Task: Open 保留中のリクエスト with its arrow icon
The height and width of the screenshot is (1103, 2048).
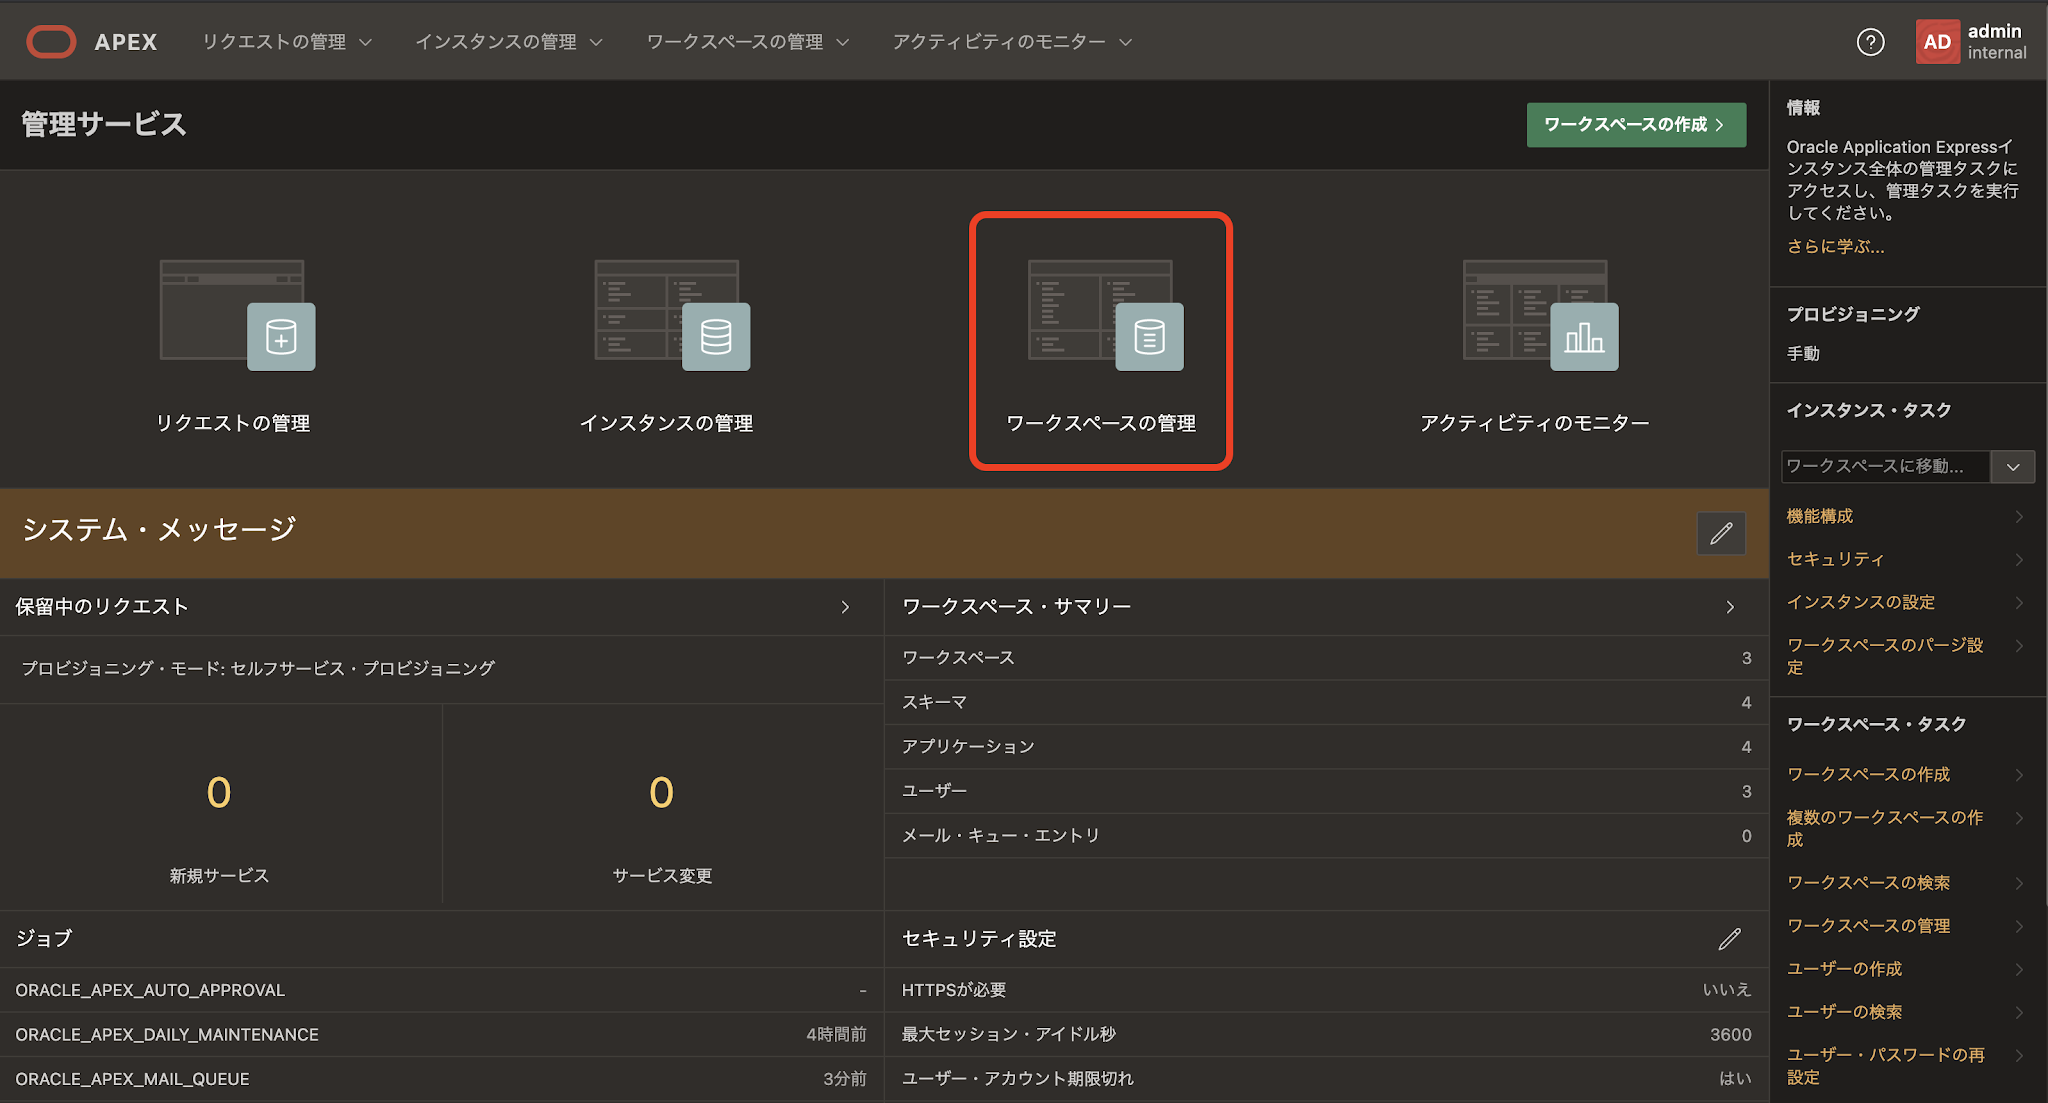Action: click(845, 607)
